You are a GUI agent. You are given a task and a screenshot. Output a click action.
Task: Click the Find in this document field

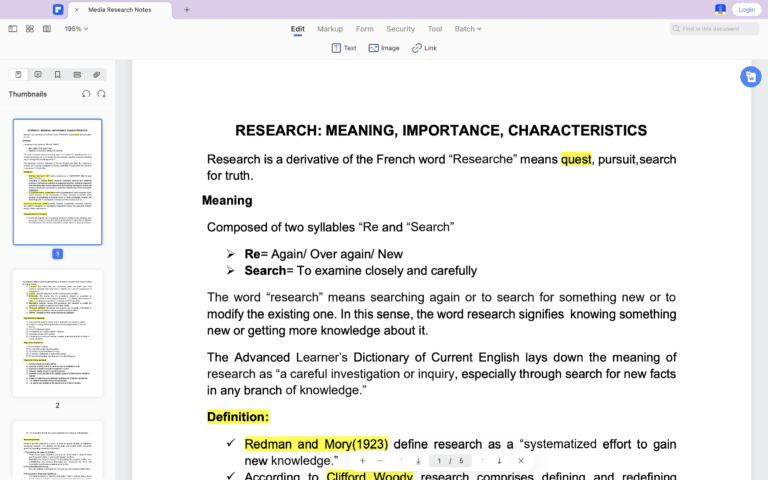click(x=713, y=29)
